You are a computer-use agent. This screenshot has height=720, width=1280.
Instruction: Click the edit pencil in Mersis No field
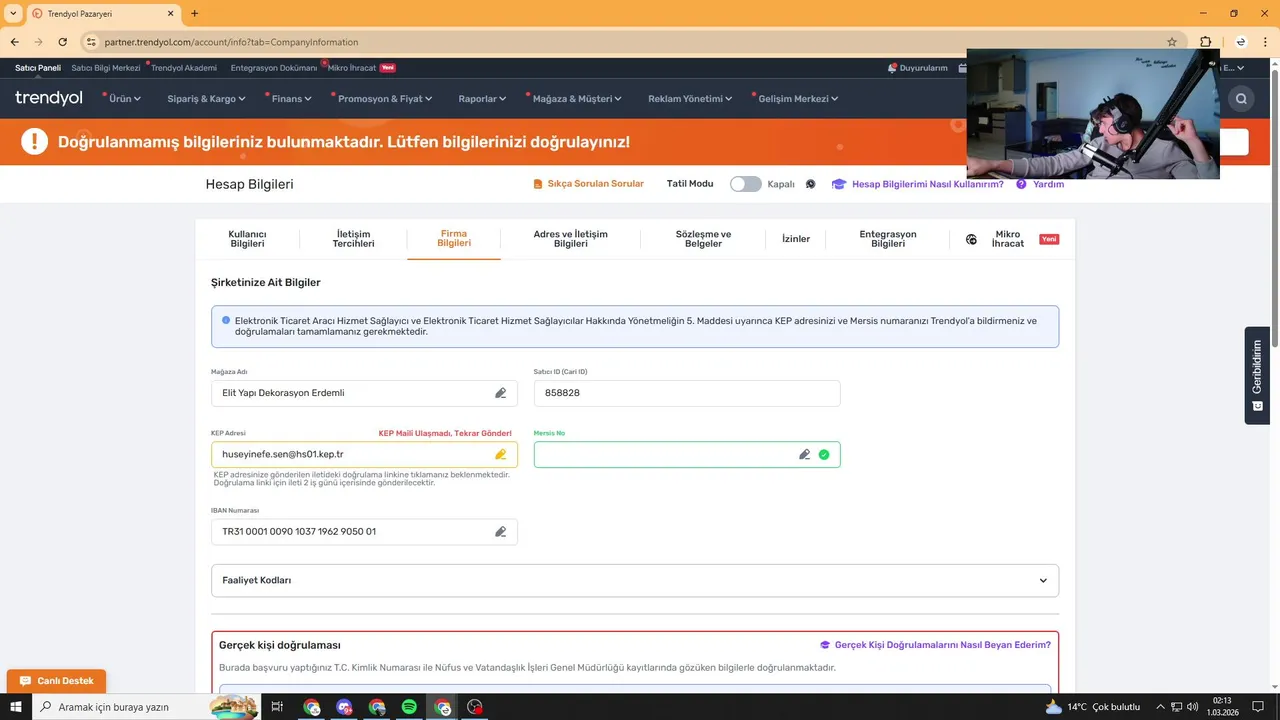805,454
